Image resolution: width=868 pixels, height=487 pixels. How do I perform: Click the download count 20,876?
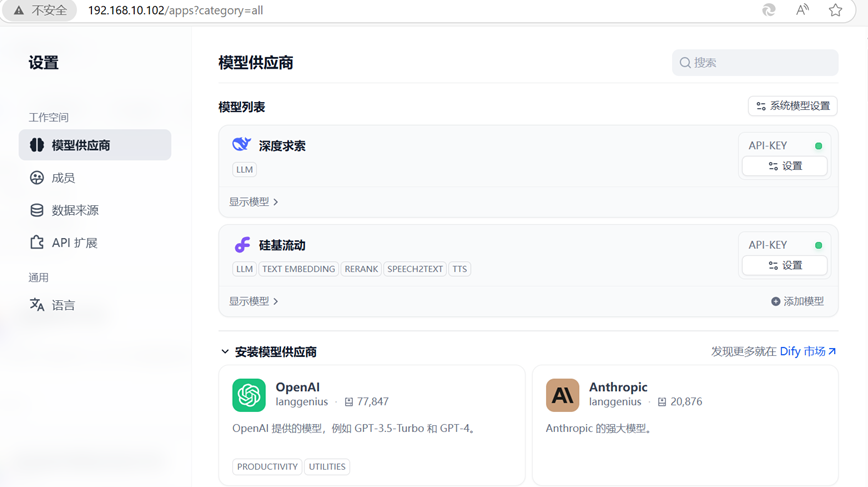tap(680, 402)
